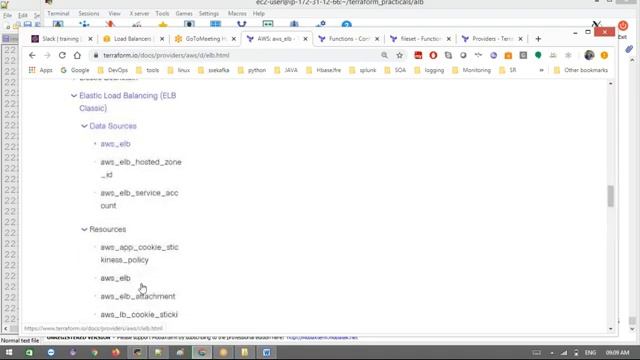Show more bookmarks via the overflow chevron

(x=541, y=70)
